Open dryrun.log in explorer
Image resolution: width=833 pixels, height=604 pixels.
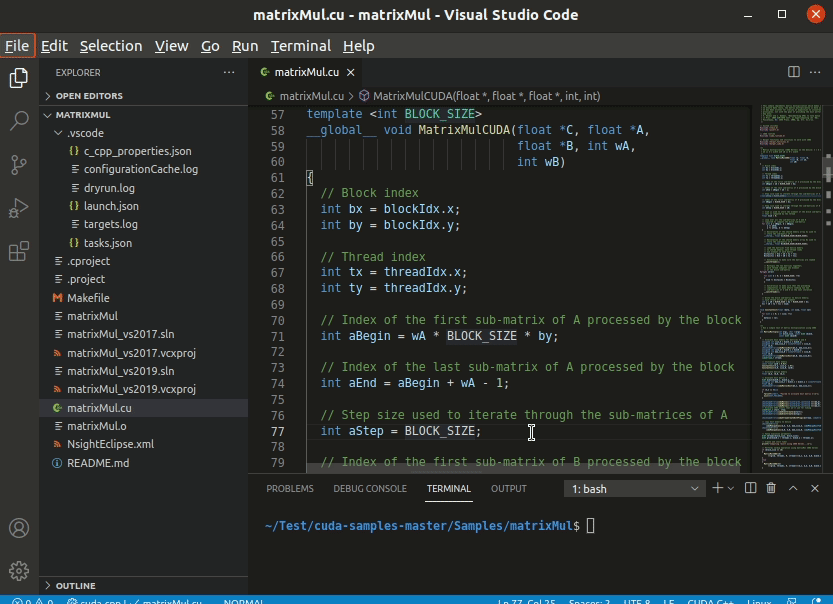[143, 188]
